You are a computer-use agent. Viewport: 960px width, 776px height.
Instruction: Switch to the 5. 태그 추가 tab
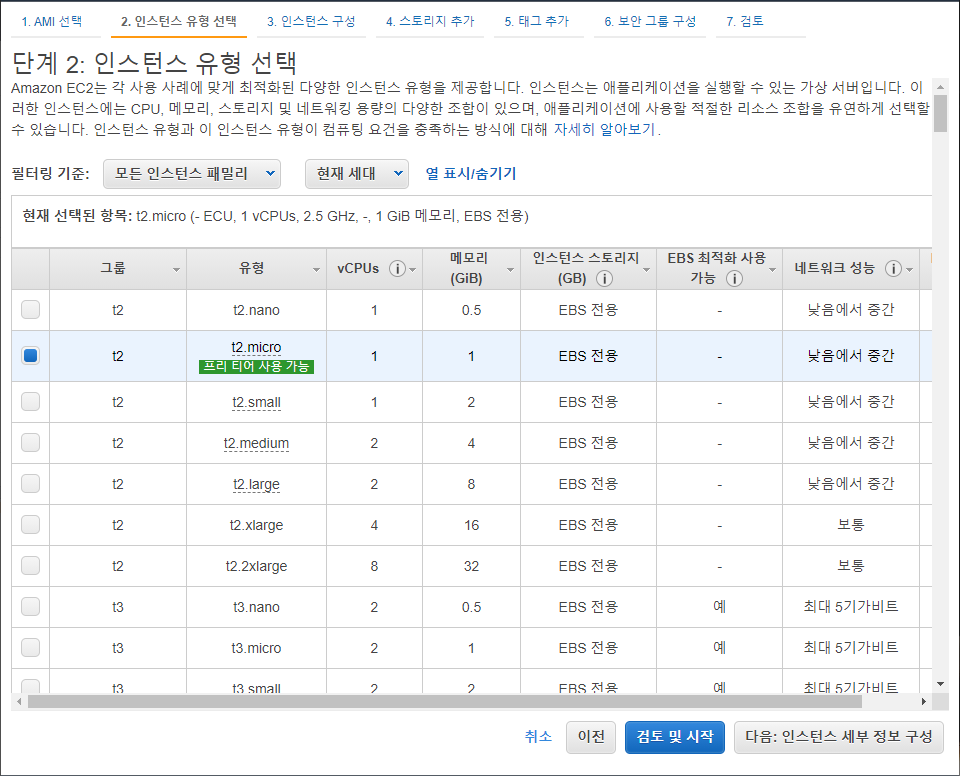pos(537,21)
